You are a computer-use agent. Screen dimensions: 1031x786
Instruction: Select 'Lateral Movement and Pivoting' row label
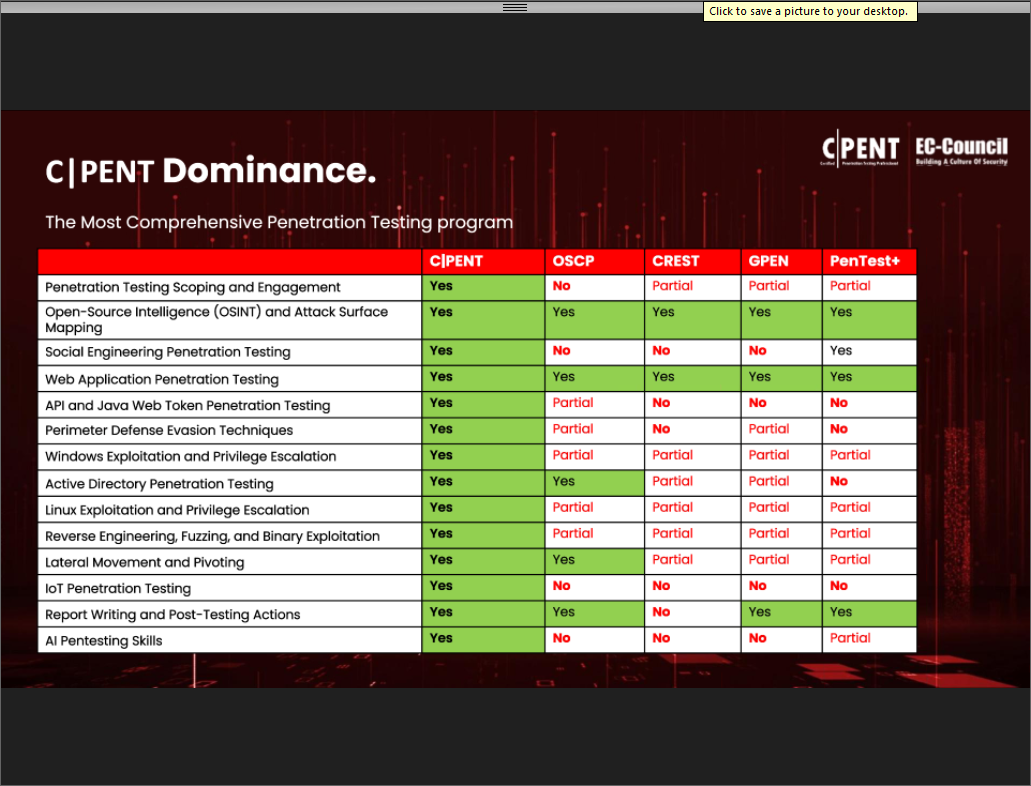(145, 562)
